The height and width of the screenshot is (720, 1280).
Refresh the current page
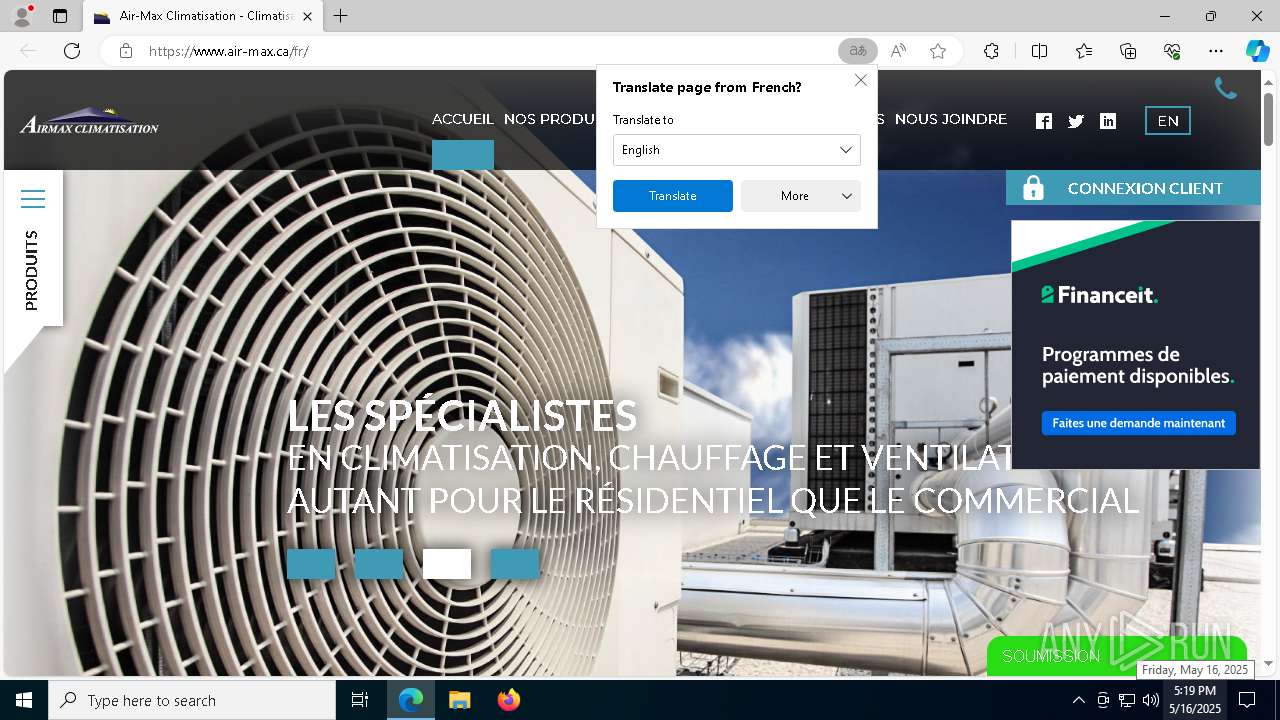(72, 51)
